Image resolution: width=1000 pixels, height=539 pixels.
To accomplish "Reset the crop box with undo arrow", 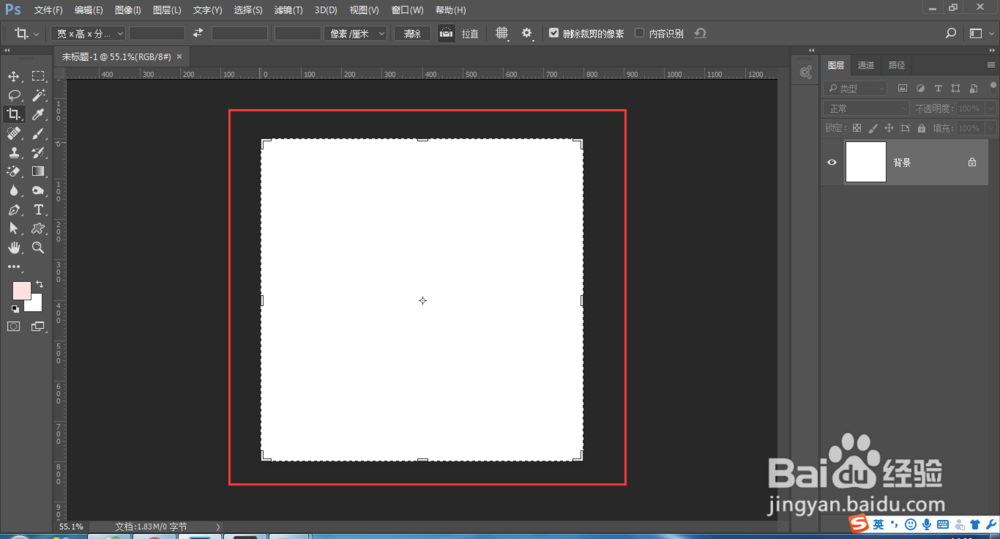I will tap(700, 33).
